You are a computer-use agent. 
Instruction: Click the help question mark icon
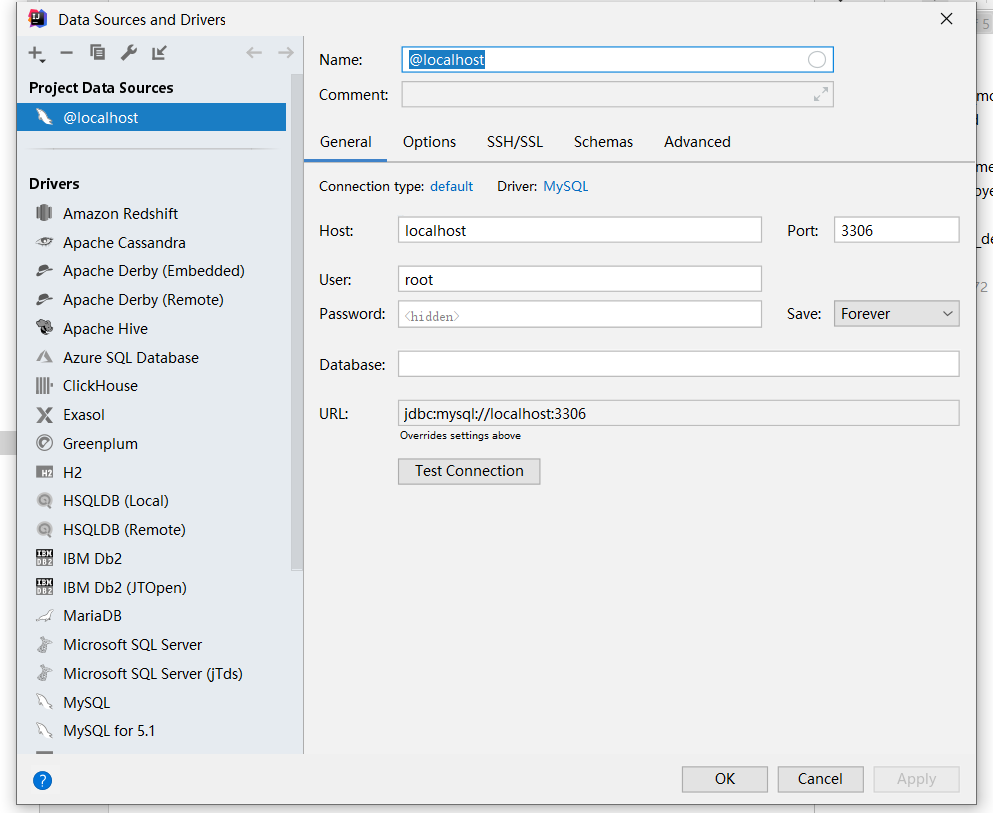click(x=42, y=781)
